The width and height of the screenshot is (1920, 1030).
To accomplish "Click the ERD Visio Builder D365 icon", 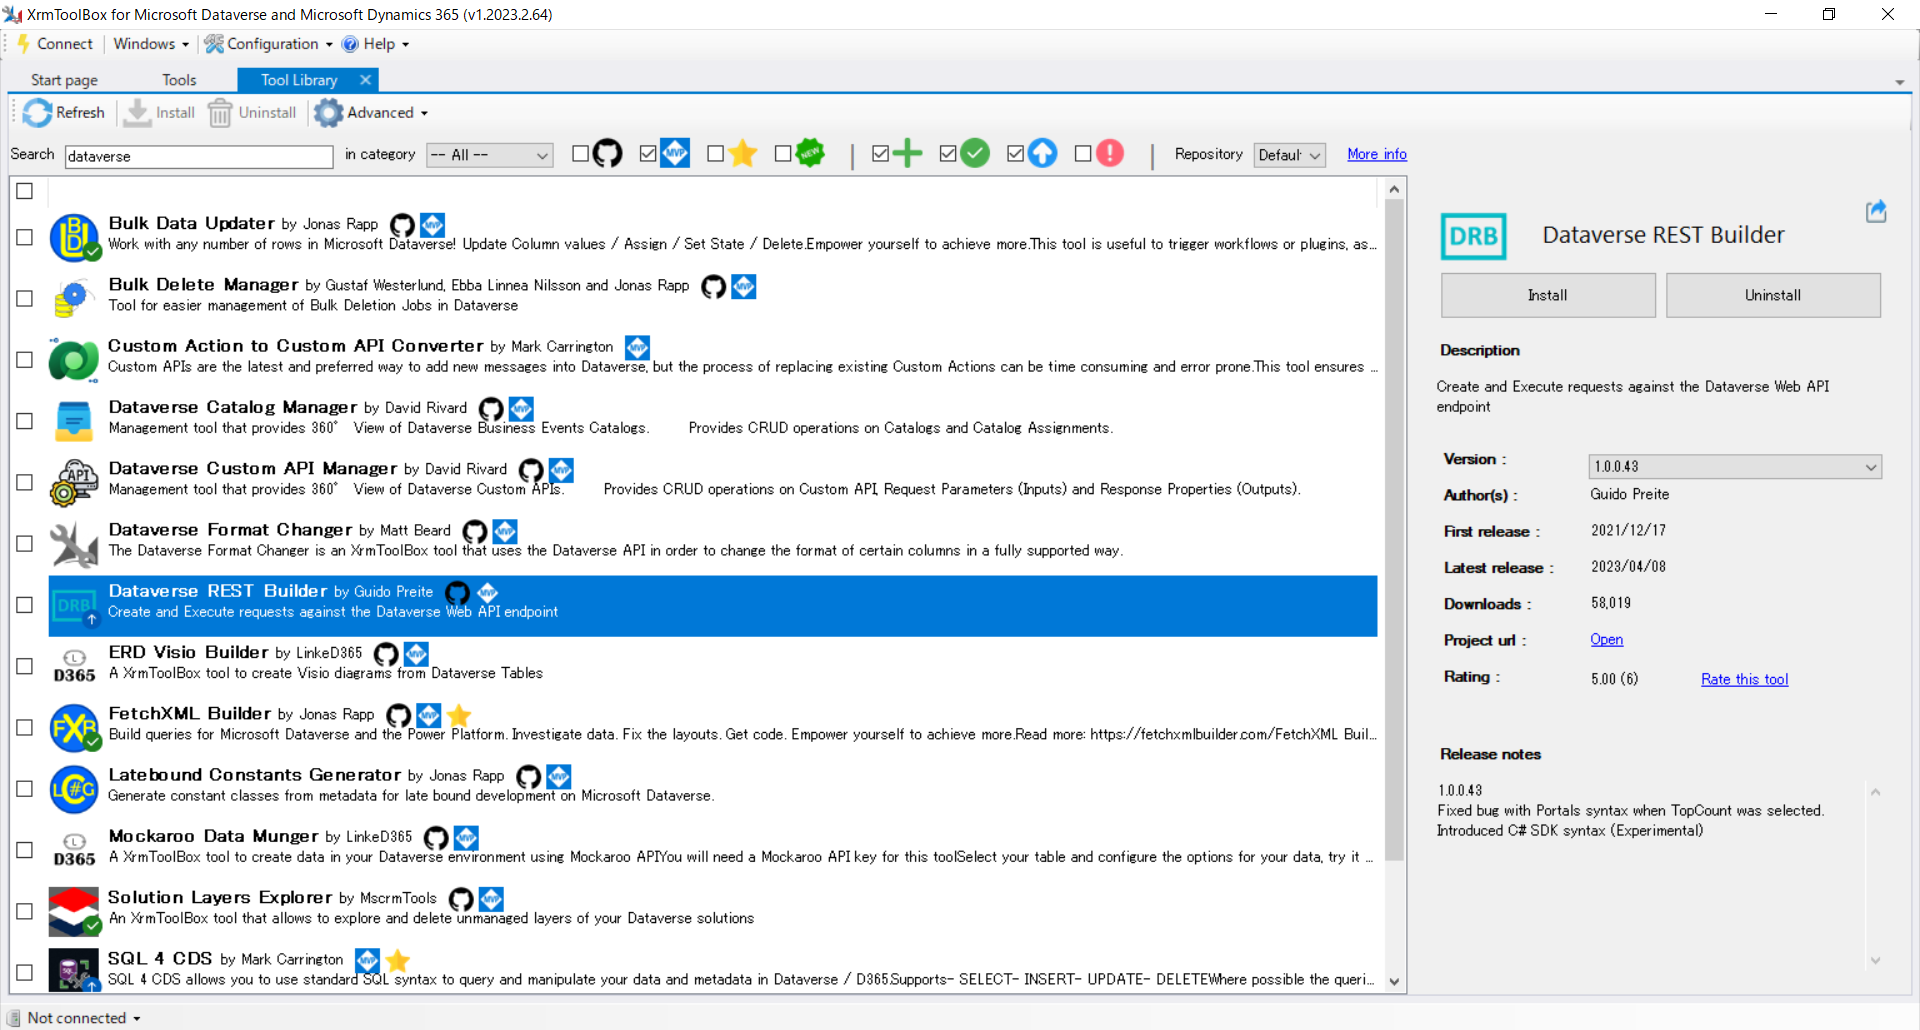I will [x=74, y=666].
